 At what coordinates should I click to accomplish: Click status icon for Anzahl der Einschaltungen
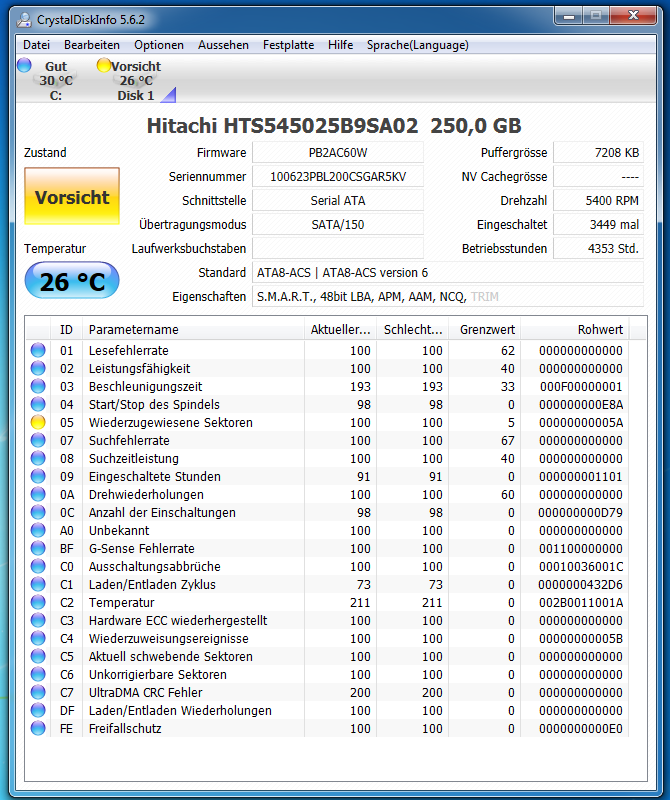click(38, 512)
